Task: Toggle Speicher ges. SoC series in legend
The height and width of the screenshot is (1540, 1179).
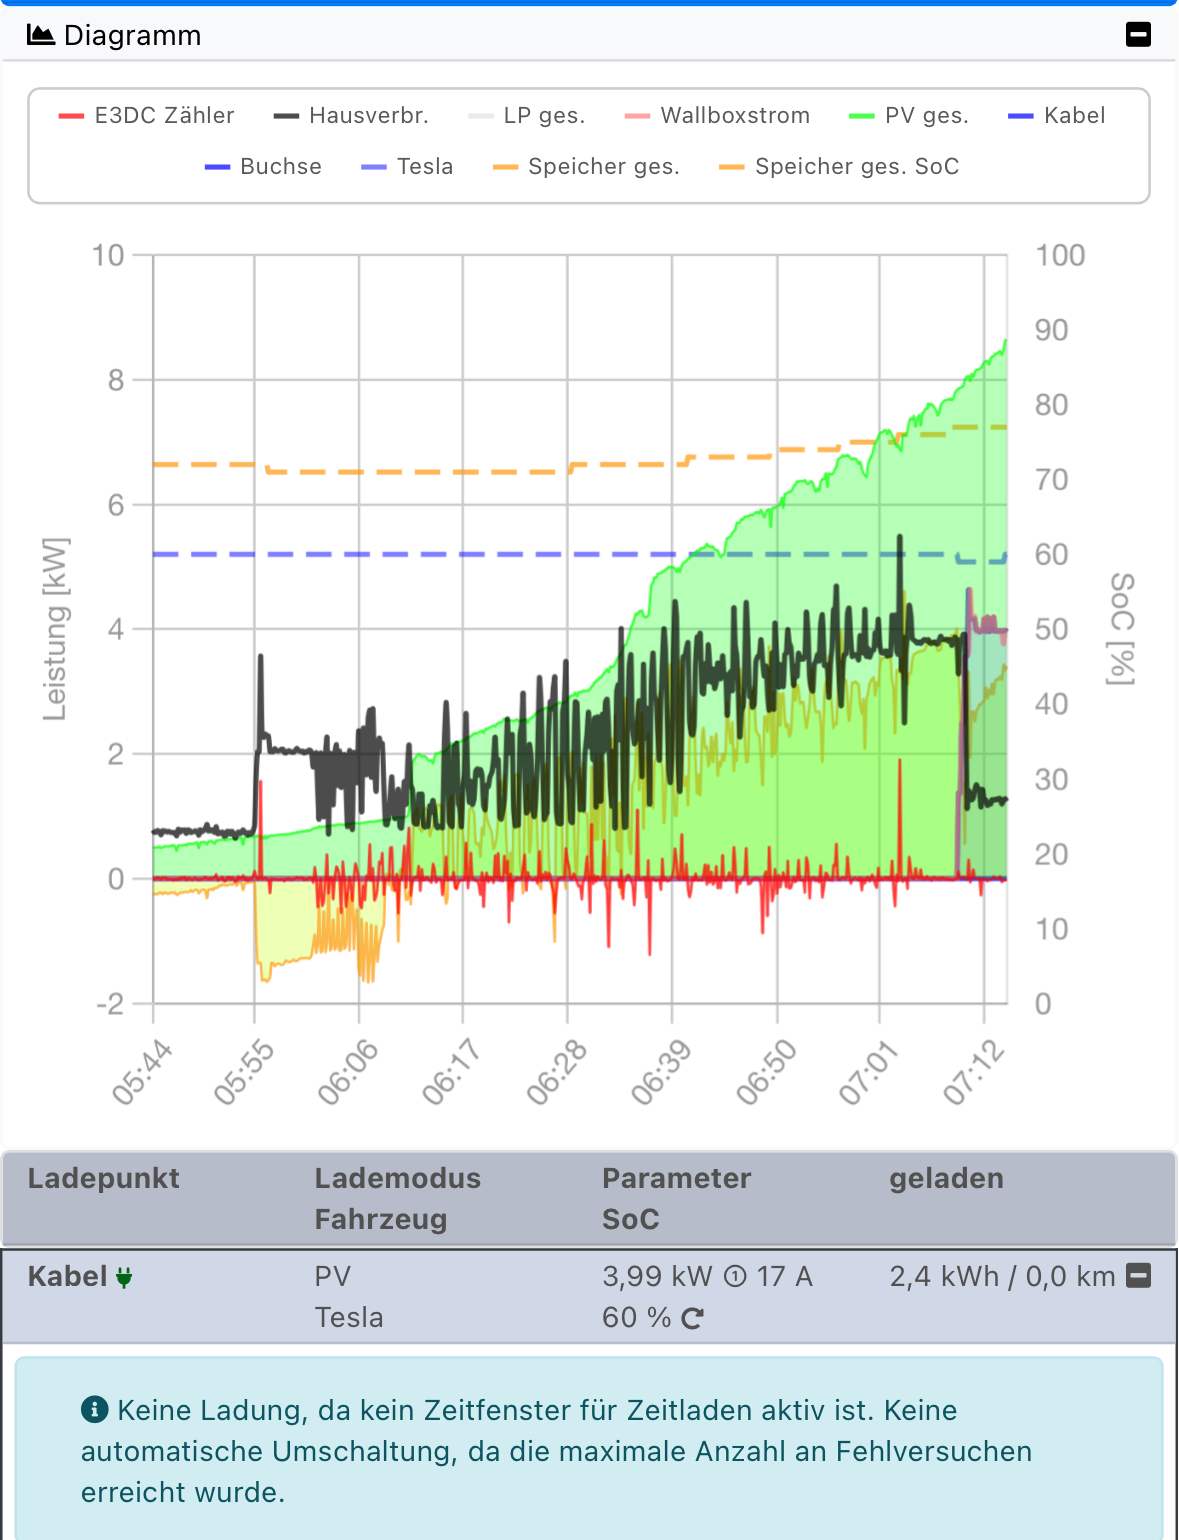Action: [839, 166]
